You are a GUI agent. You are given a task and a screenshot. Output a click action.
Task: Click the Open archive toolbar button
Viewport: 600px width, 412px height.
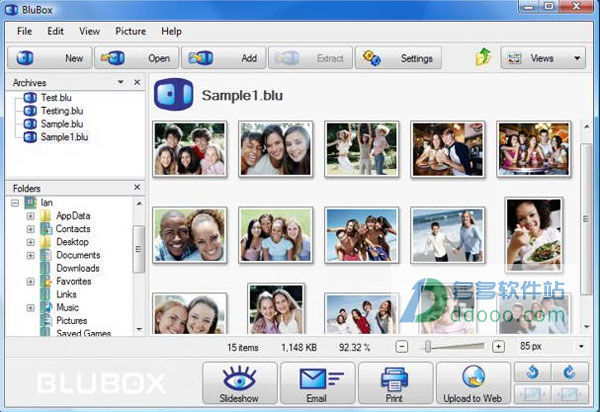click(x=137, y=58)
